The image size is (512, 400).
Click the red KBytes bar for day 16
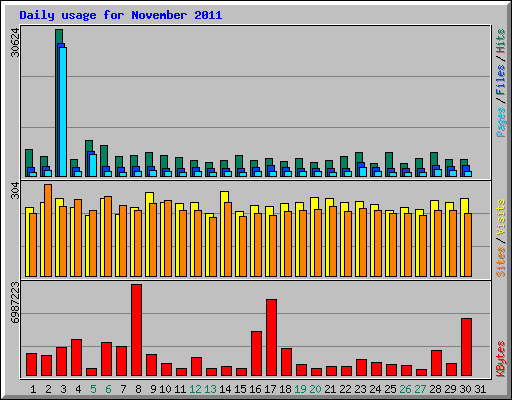[x=256, y=354]
